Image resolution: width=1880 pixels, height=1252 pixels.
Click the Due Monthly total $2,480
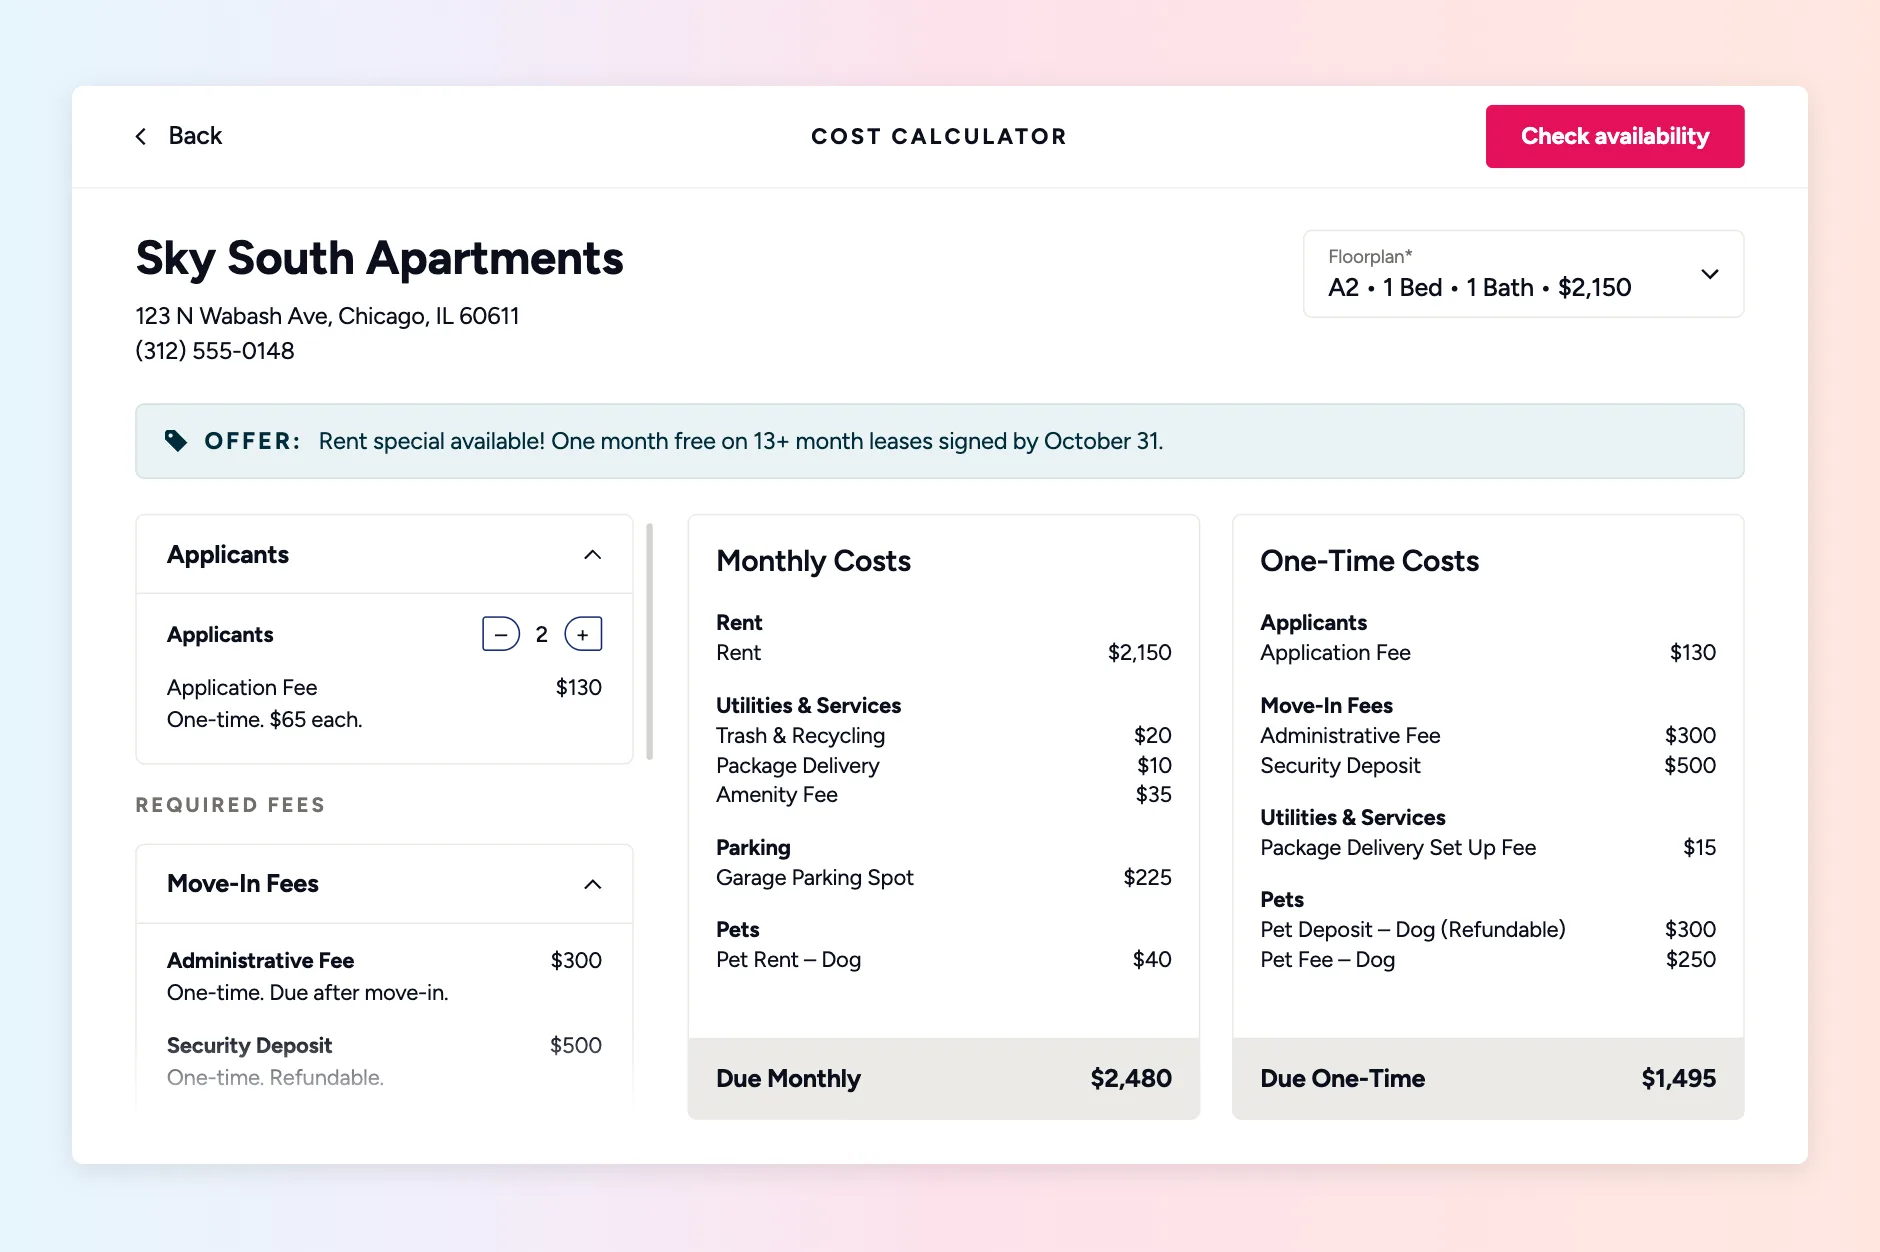[1131, 1079]
